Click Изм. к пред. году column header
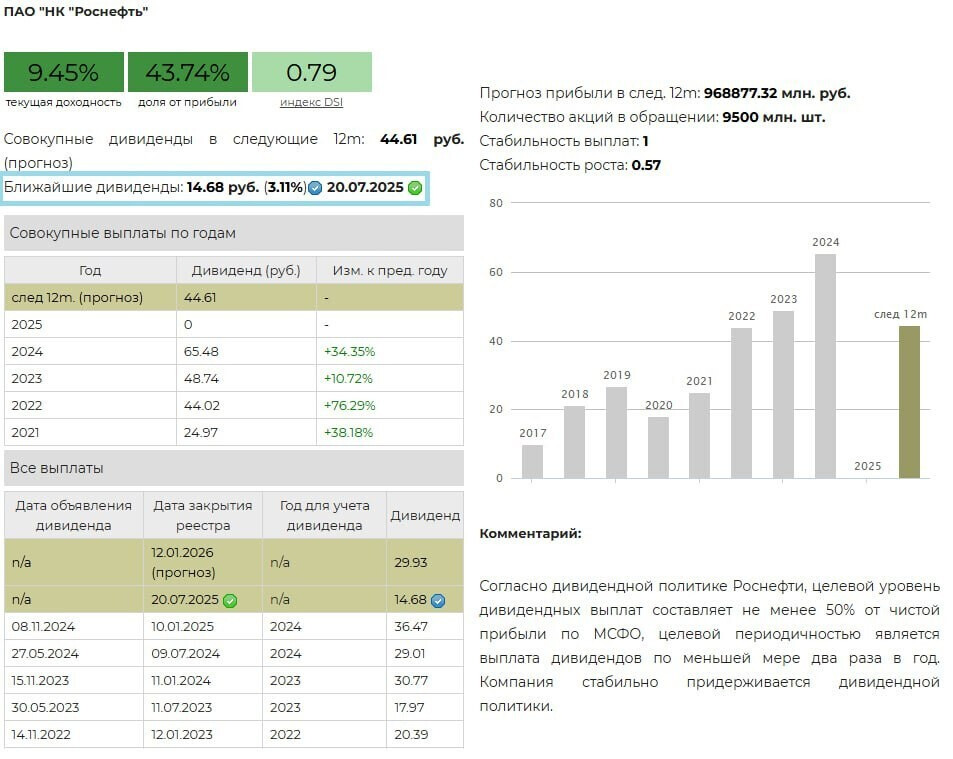Image resolution: width=953 pixels, height=759 pixels. (x=389, y=270)
